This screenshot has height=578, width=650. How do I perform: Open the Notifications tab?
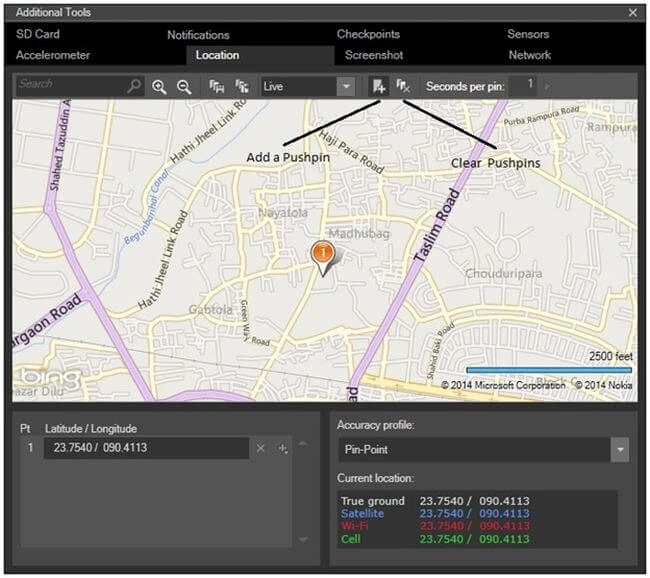(x=198, y=35)
